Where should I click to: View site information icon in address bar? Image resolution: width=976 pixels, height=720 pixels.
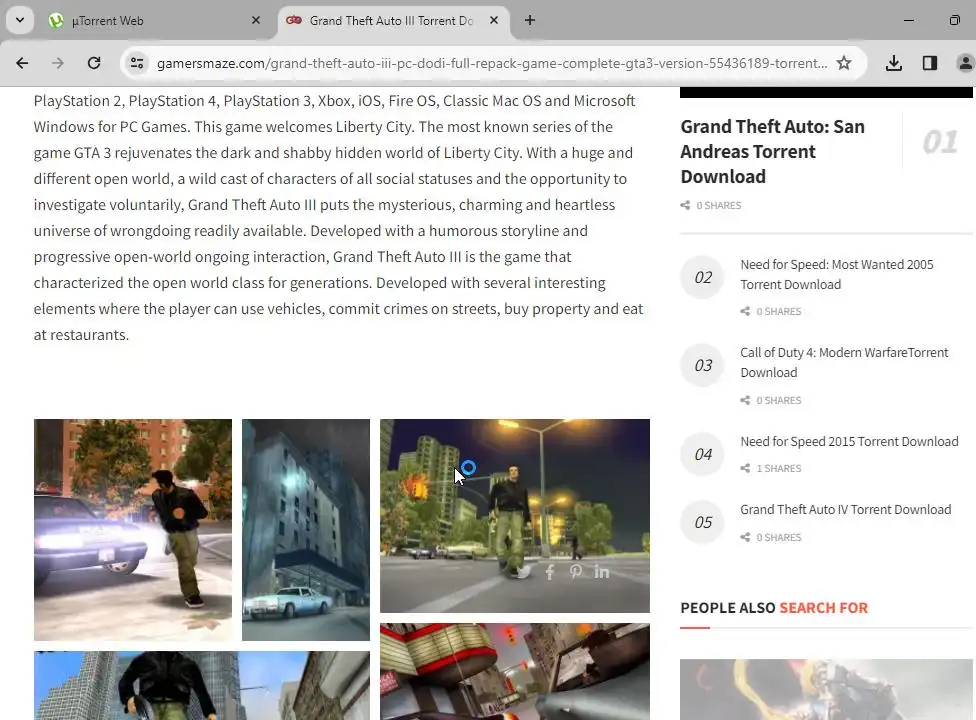click(137, 63)
